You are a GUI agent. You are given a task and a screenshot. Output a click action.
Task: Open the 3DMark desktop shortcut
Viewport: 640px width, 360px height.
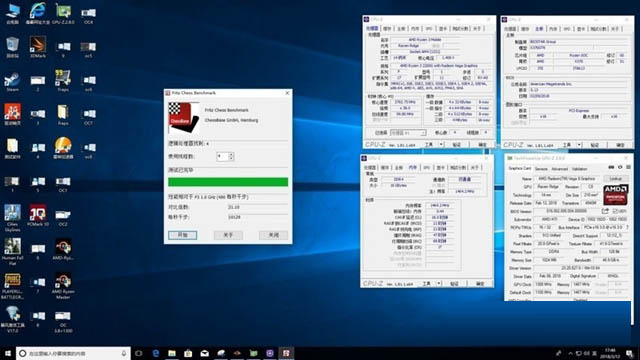coord(38,47)
